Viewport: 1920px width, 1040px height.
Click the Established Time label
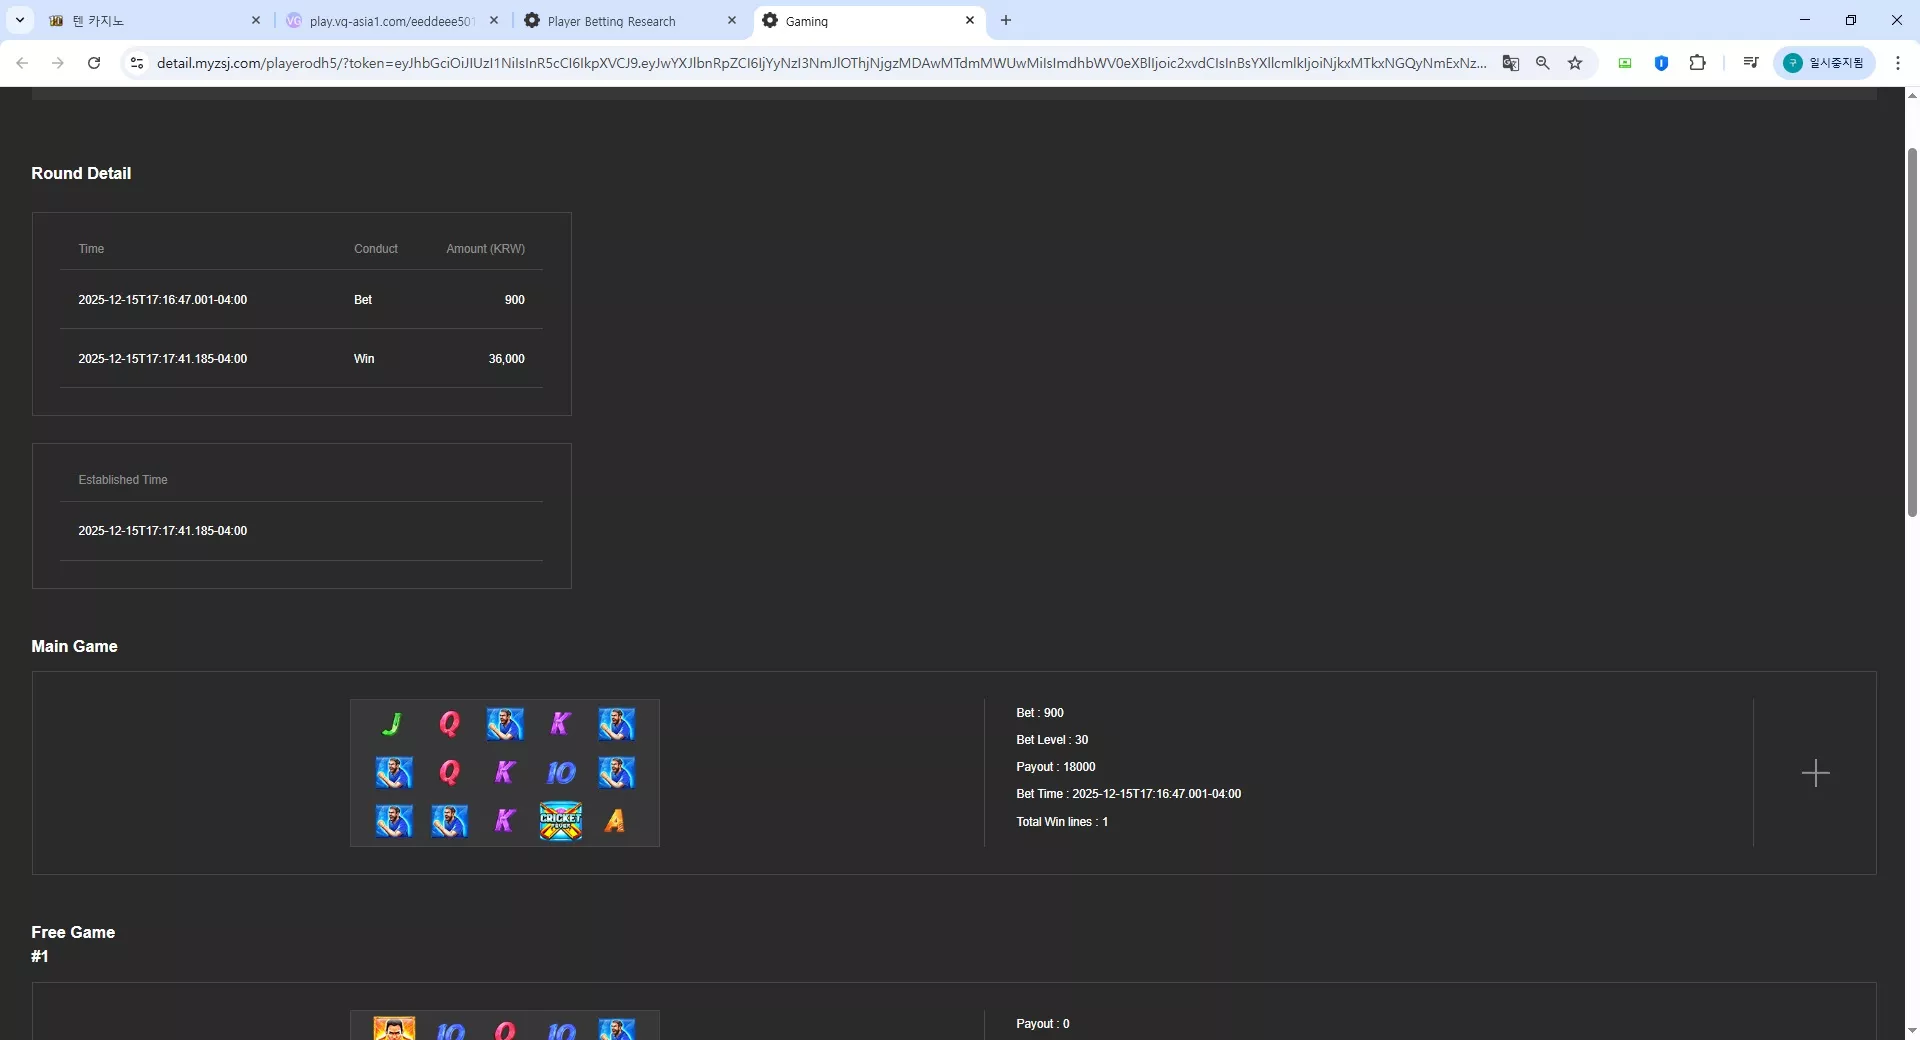(x=123, y=480)
